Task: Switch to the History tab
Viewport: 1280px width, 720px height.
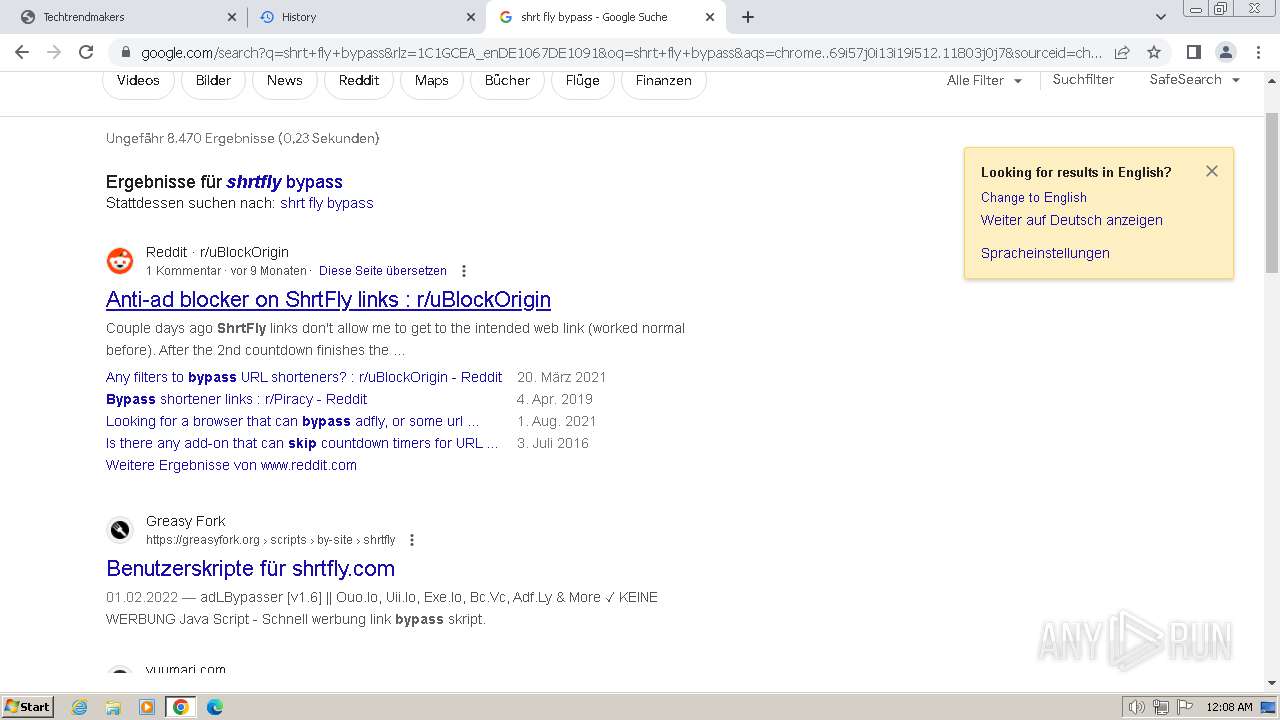Action: [x=366, y=17]
